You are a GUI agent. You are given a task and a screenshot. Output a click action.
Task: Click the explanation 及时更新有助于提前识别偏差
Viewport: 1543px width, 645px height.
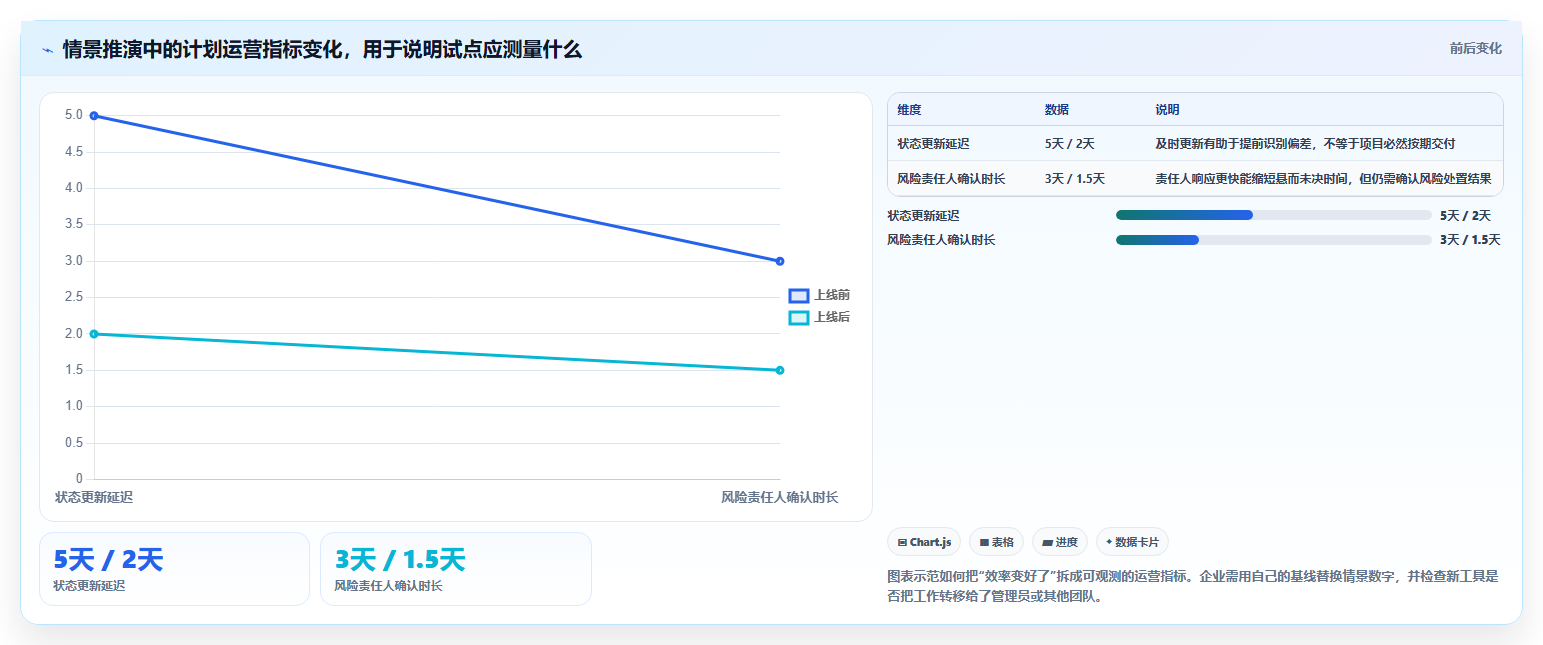[1305, 144]
